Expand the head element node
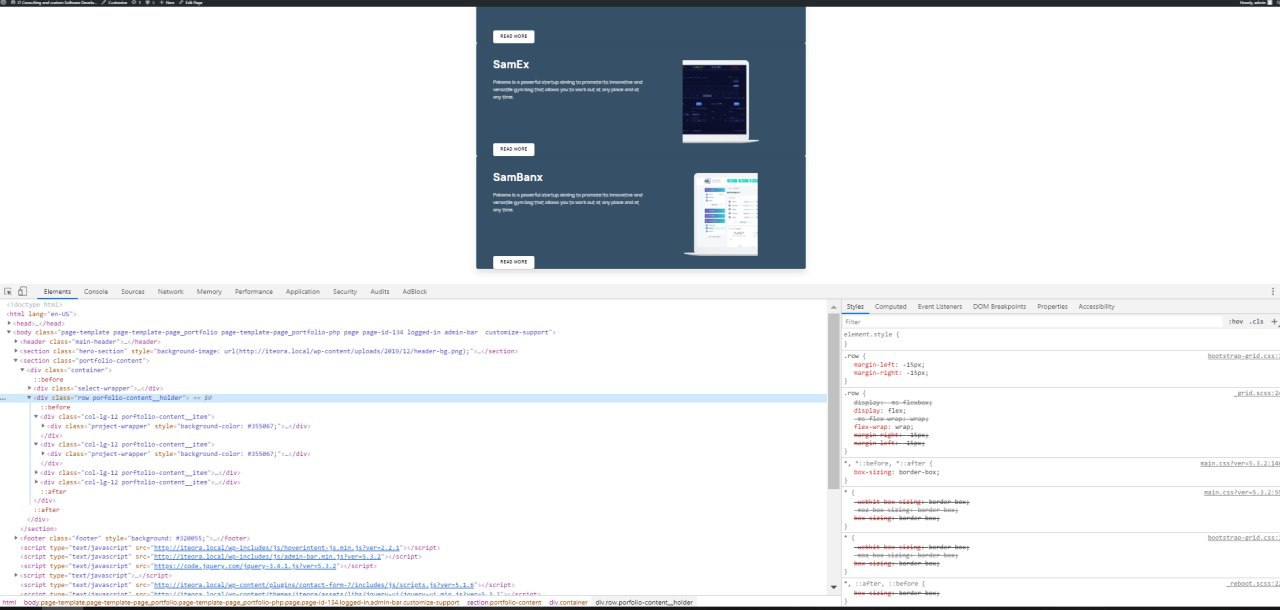The image size is (1280, 610). [10, 323]
